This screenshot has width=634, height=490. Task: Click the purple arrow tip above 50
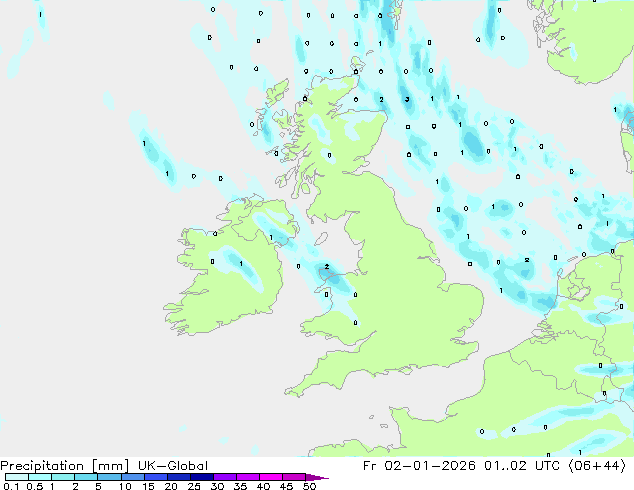tap(317, 477)
